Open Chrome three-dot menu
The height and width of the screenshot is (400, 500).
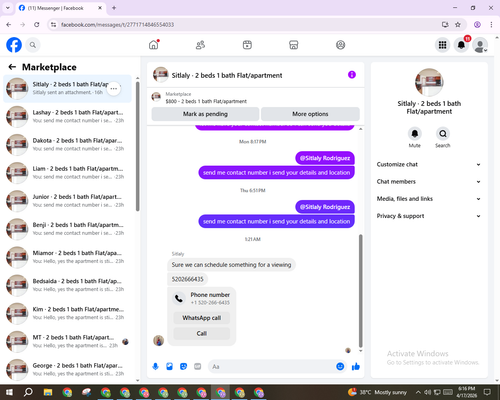[x=491, y=25]
